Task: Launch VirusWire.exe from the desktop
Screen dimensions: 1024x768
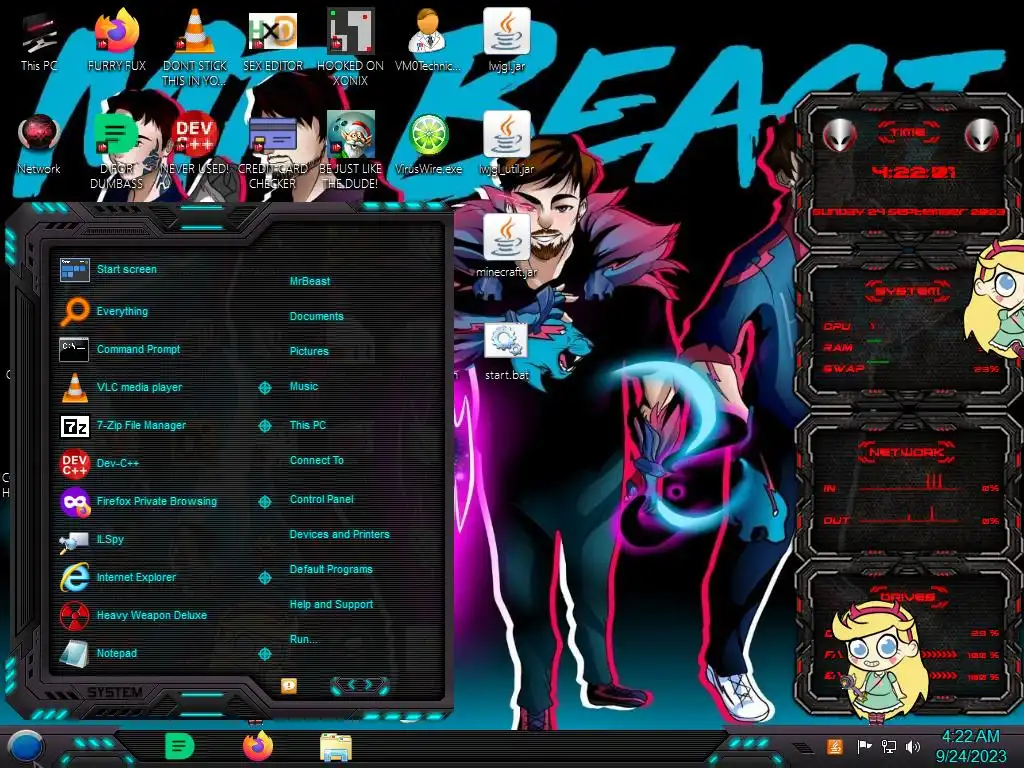Action: 428,145
